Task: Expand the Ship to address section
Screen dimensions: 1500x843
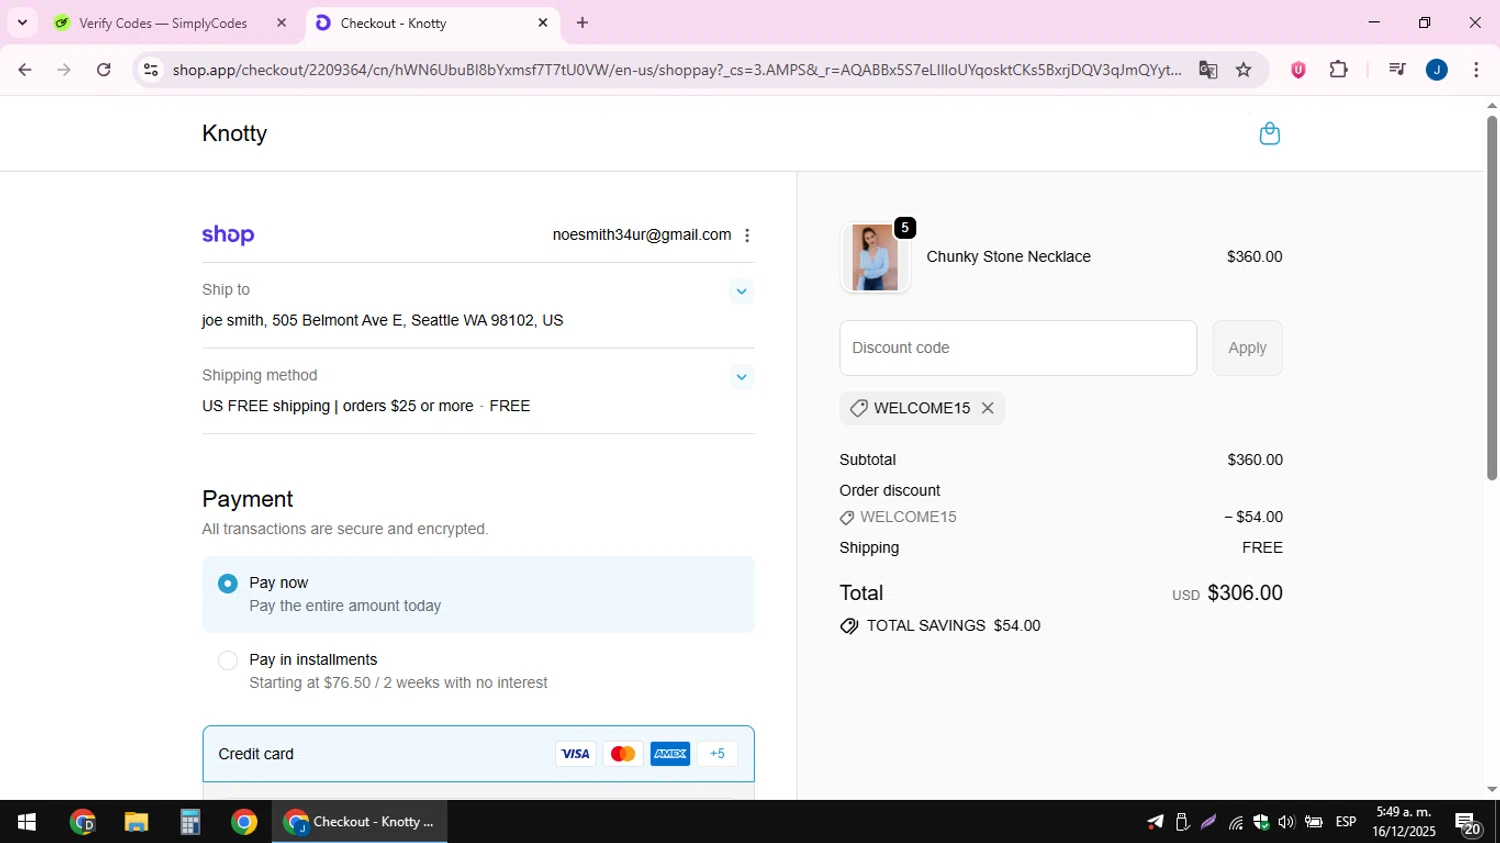Action: coord(741,292)
